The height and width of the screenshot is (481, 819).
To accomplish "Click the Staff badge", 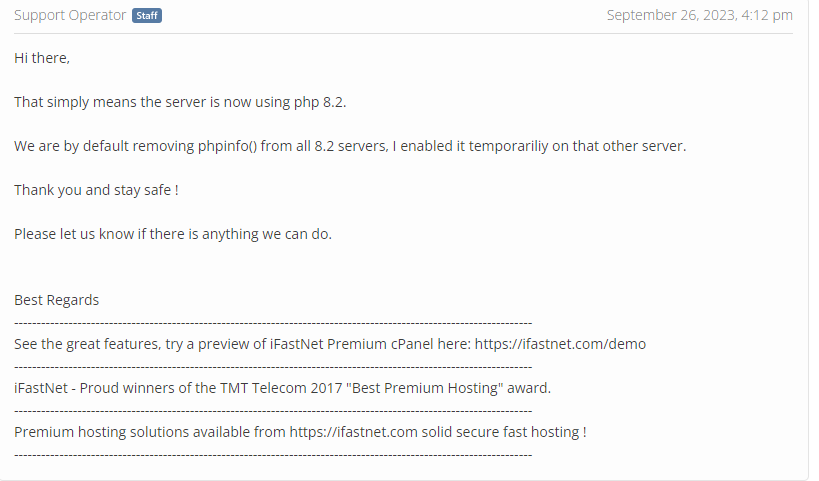I will (x=147, y=16).
